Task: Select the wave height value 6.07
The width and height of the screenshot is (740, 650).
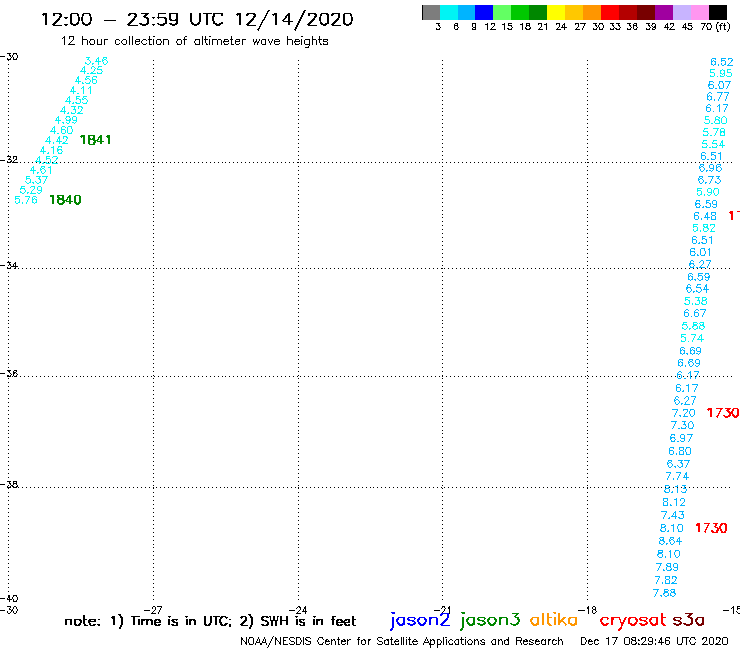Action: pyautogui.click(x=719, y=85)
